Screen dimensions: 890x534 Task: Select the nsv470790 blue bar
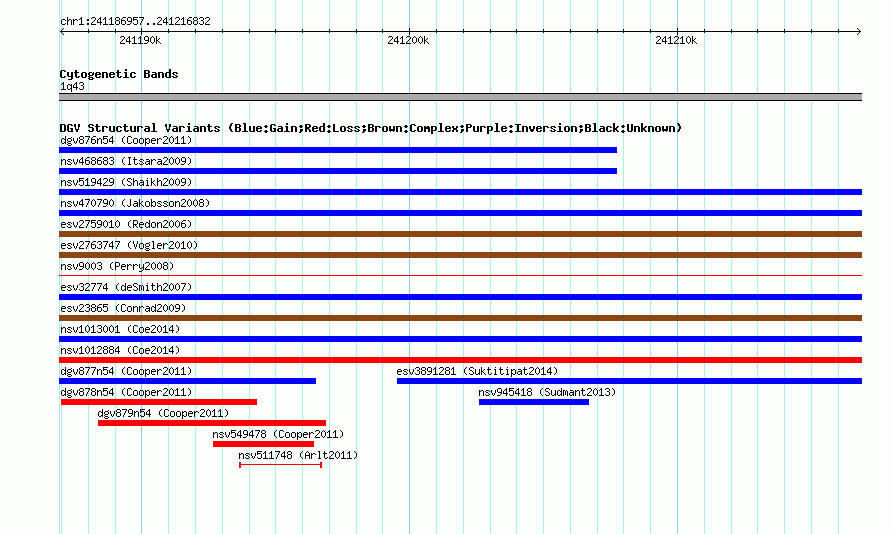click(x=460, y=213)
